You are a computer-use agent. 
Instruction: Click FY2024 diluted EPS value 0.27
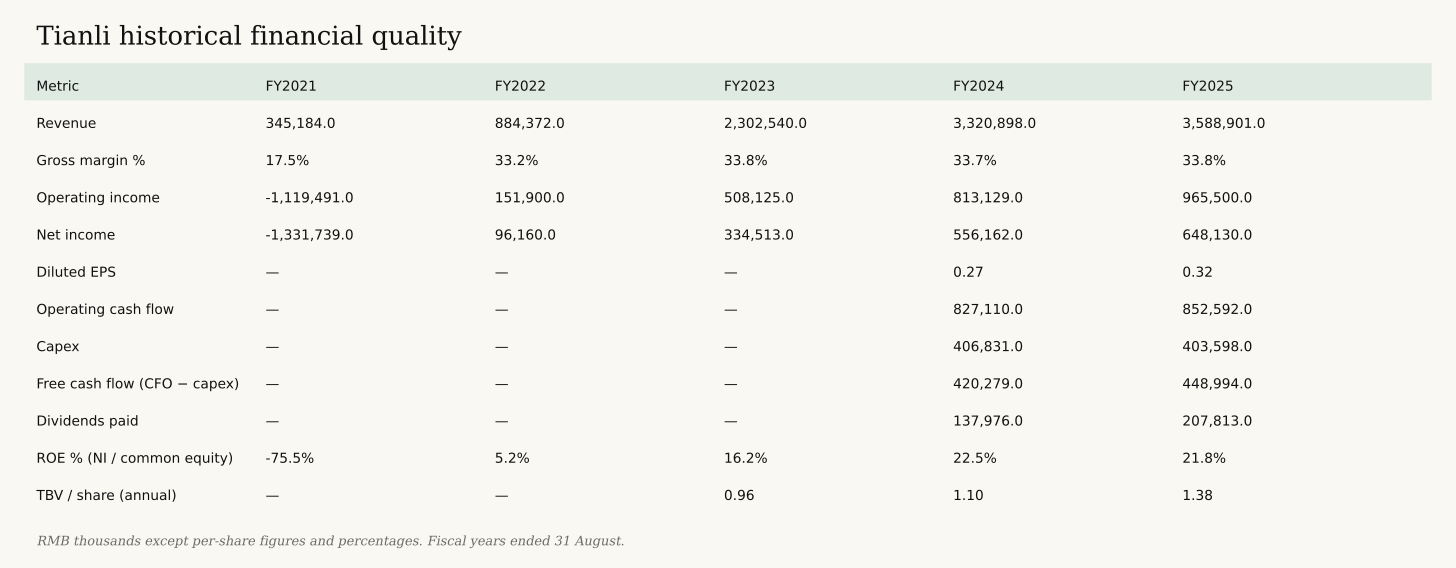(x=968, y=272)
